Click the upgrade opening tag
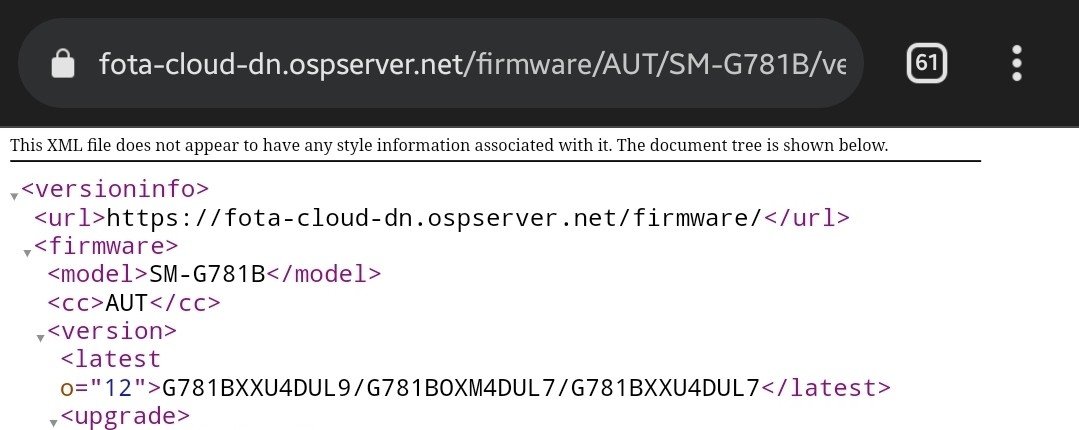Screen dimensions: 1079x430 tap(125, 416)
